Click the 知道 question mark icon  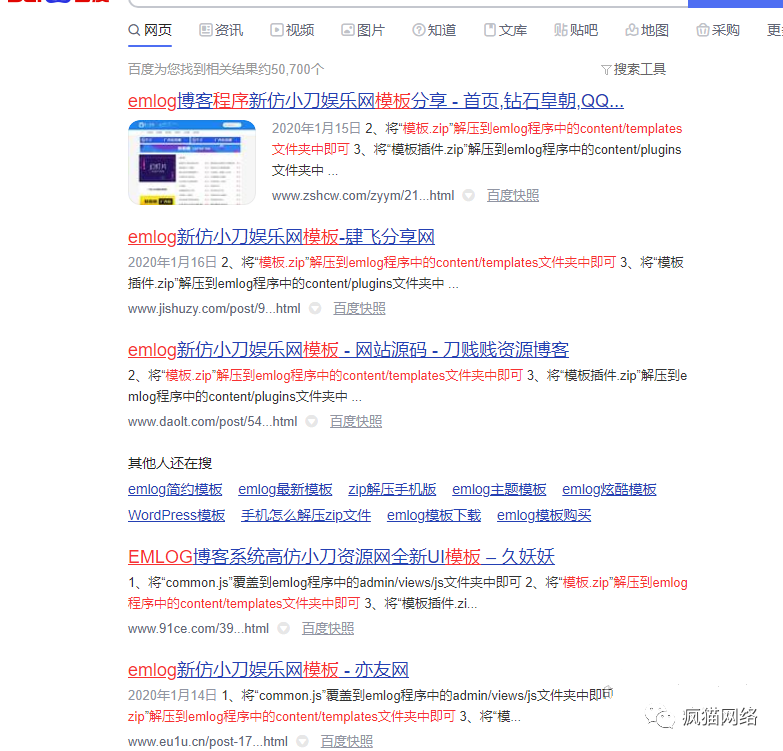click(x=418, y=30)
